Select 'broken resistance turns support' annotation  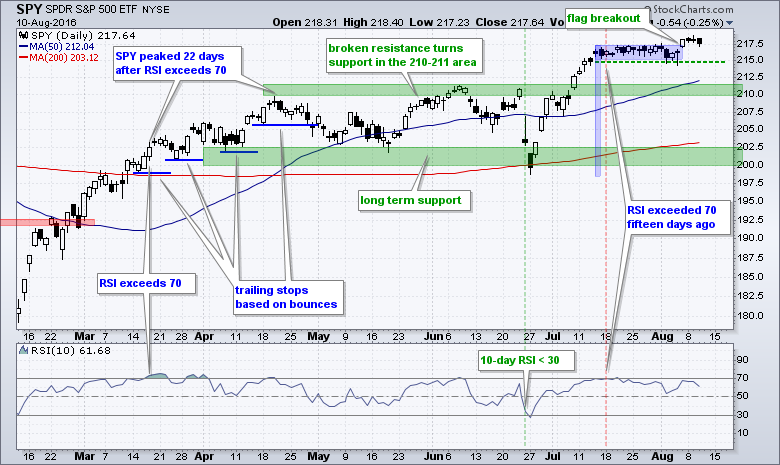(401, 55)
